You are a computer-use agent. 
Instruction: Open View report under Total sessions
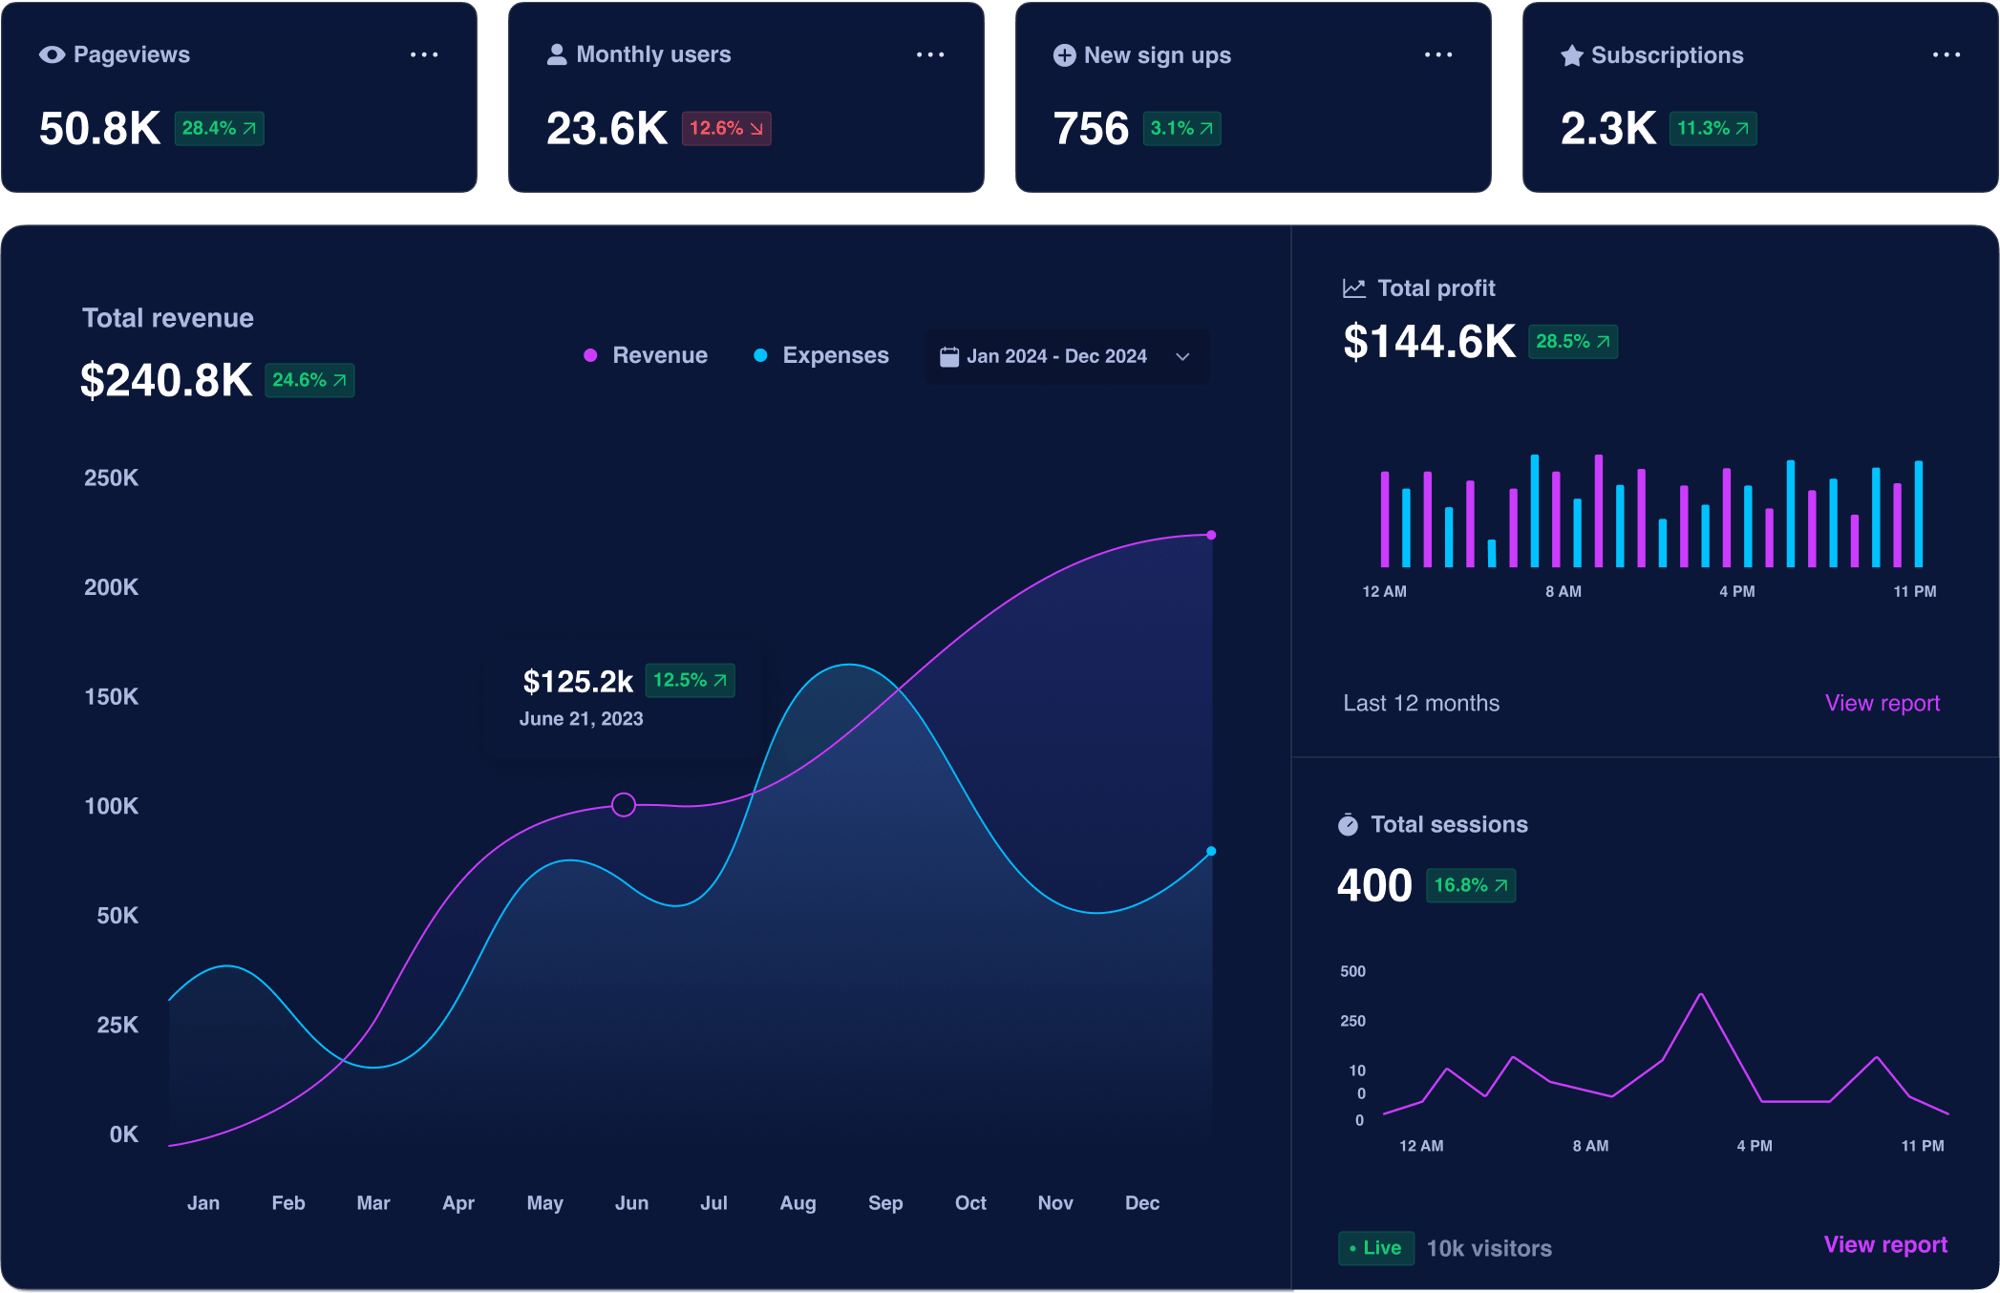pos(1885,1245)
